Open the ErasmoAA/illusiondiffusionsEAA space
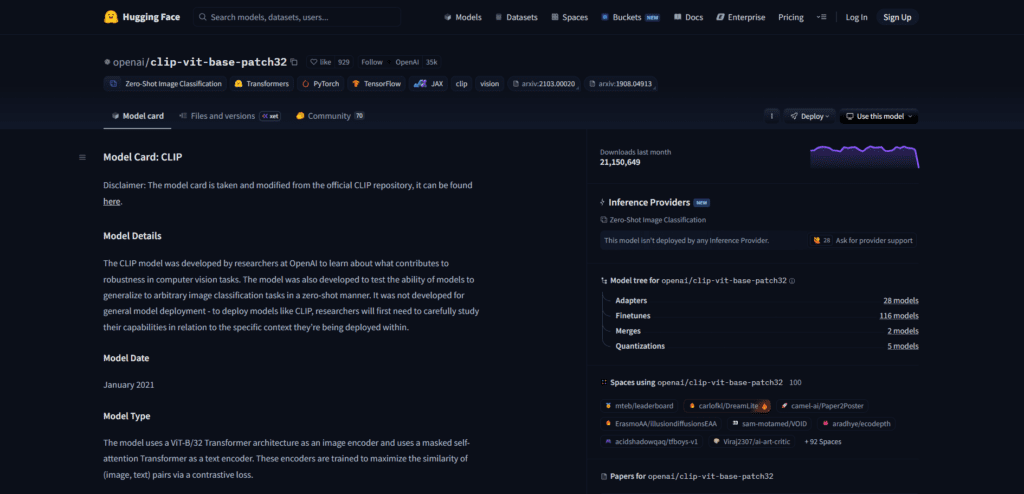Image resolution: width=1024 pixels, height=494 pixels. click(x=662, y=423)
